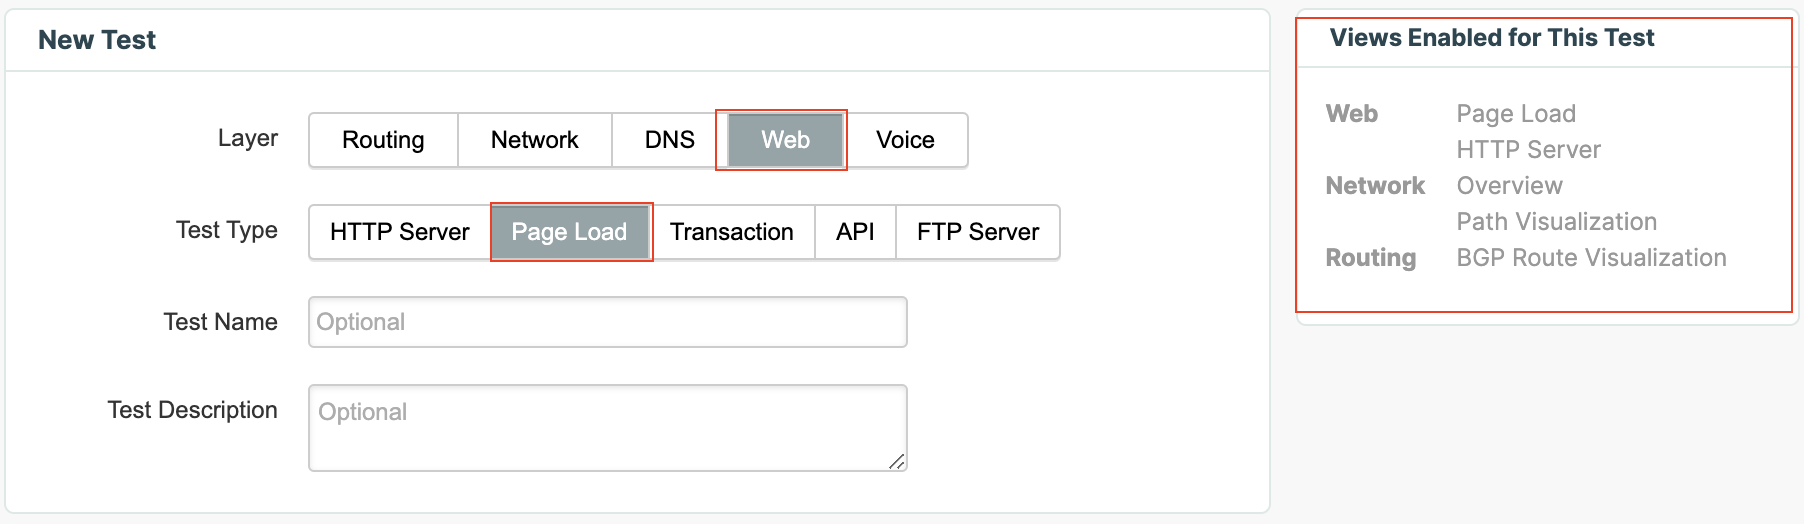Click BGP Route Visualization view entry
This screenshot has width=1804, height=524.
[1591, 258]
